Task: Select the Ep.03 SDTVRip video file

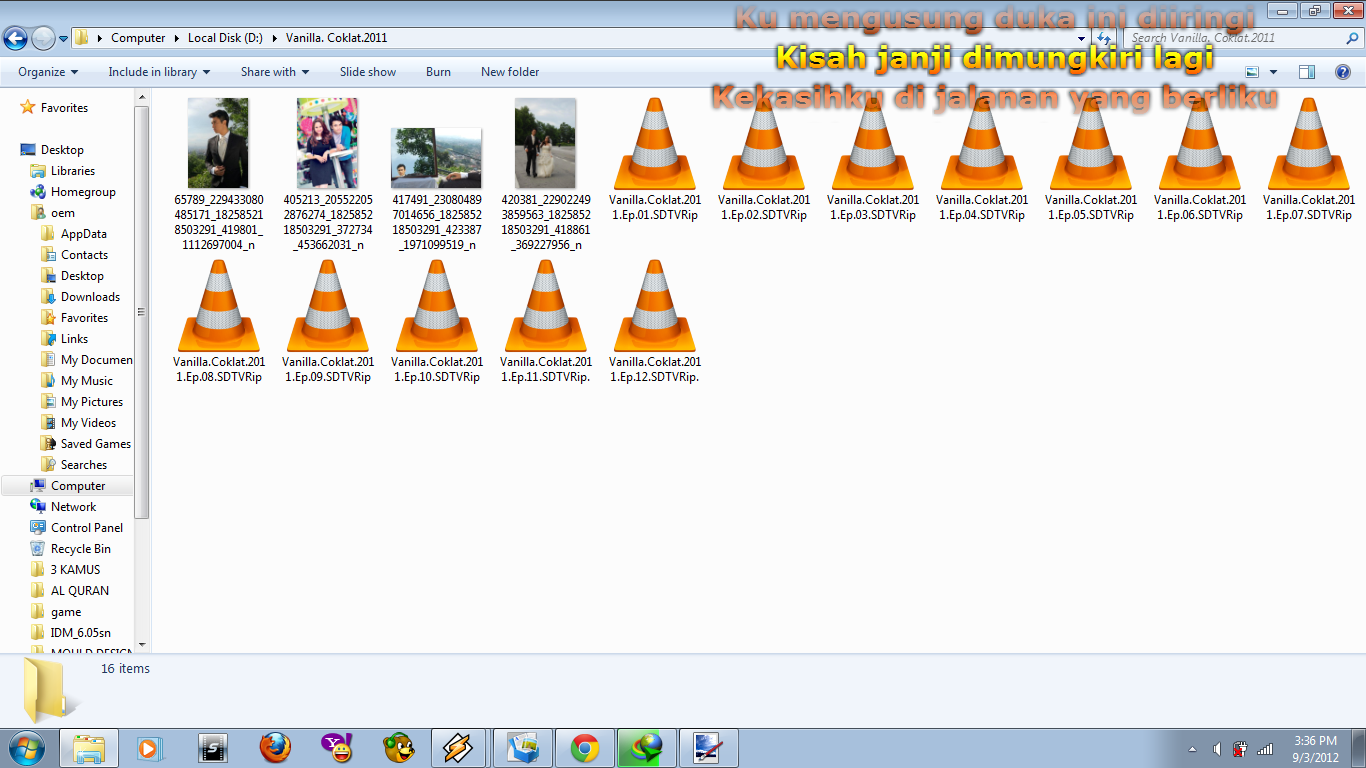Action: click(x=873, y=160)
